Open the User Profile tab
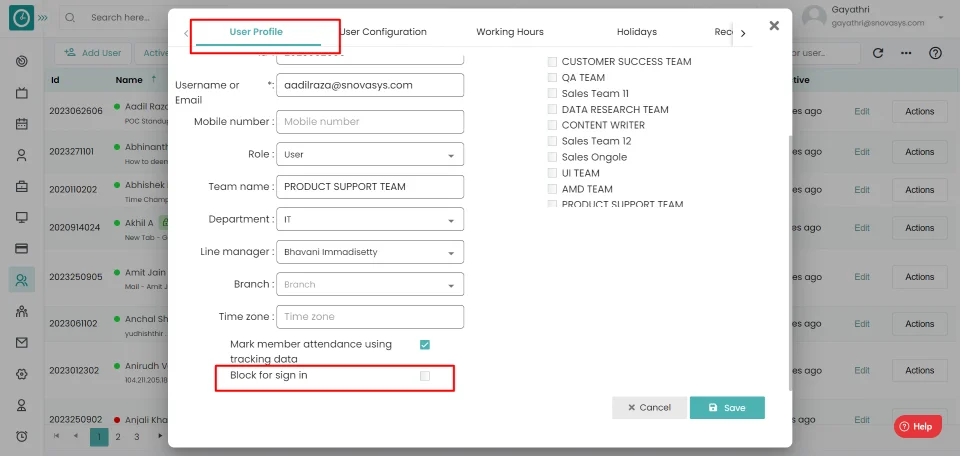960x456 pixels. click(x=256, y=32)
